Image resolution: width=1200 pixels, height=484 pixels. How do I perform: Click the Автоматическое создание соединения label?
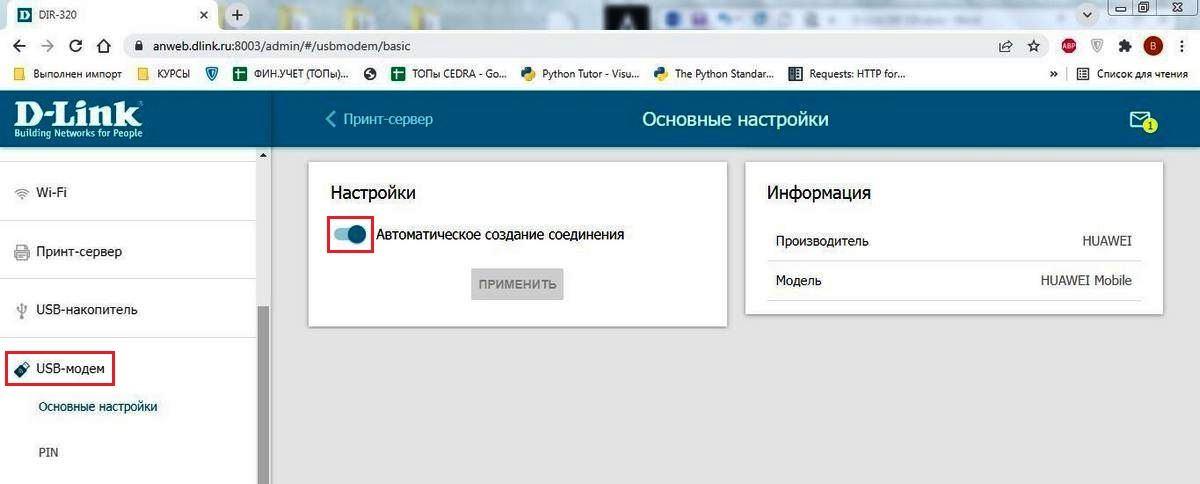click(x=500, y=234)
